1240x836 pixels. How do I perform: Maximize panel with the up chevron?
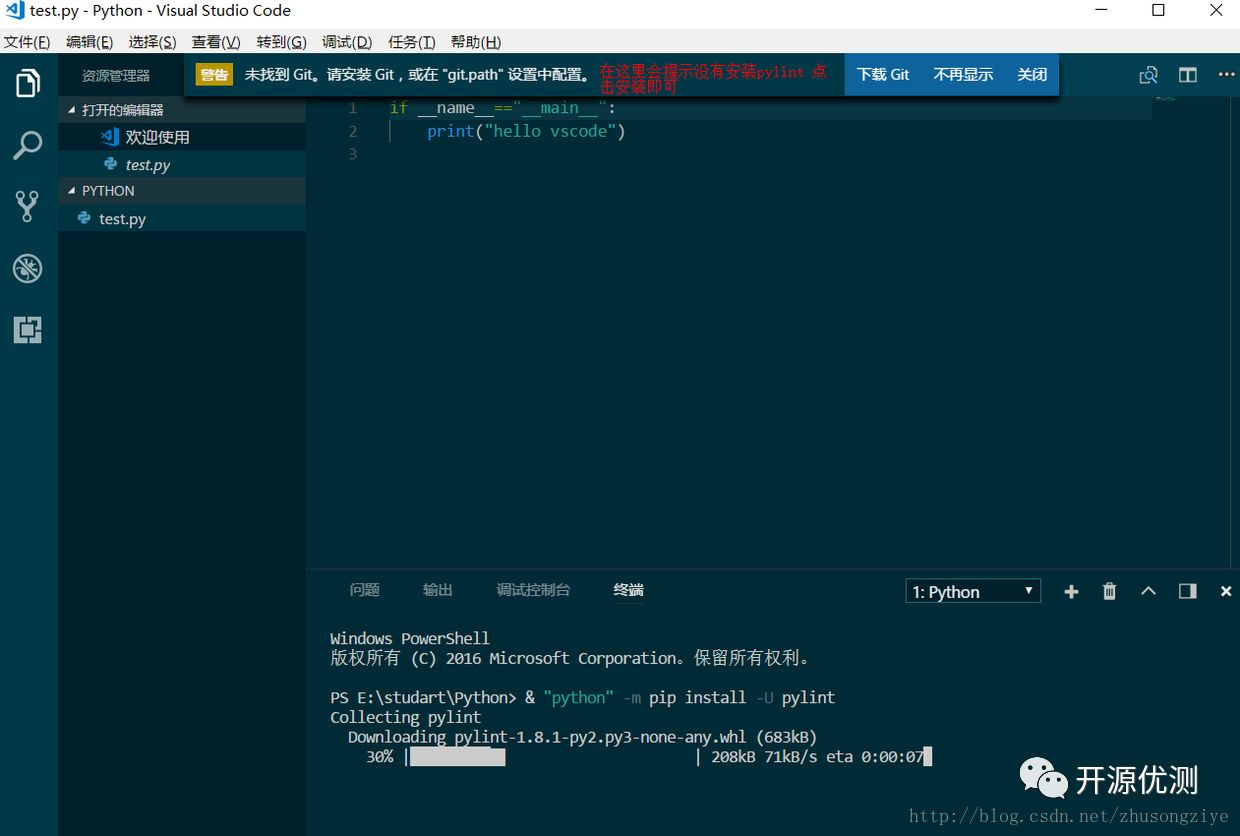(x=1148, y=591)
